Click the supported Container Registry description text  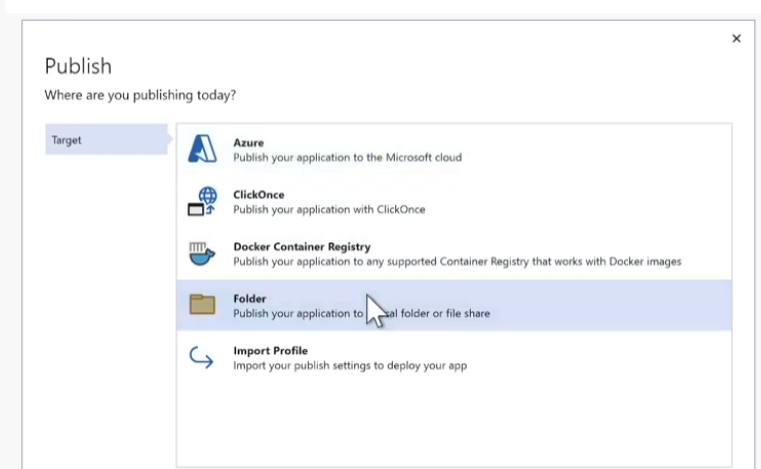tap(457, 261)
